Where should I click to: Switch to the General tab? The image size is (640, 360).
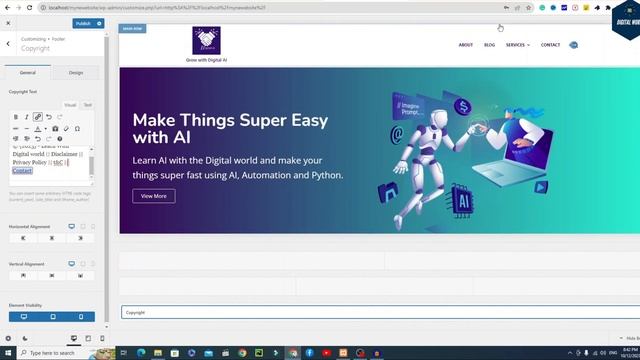click(x=28, y=73)
